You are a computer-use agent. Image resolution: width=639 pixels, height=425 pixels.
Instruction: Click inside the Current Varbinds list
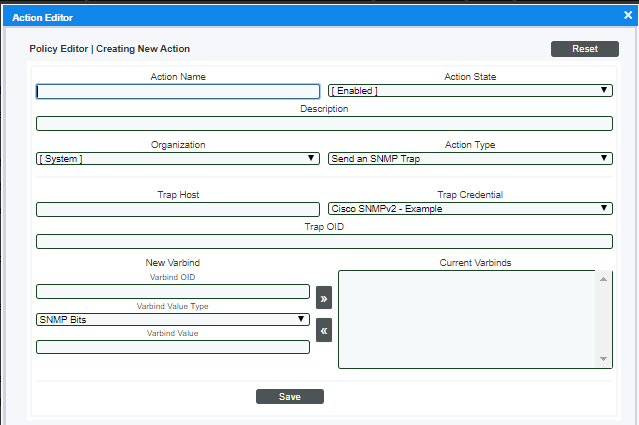pos(466,319)
